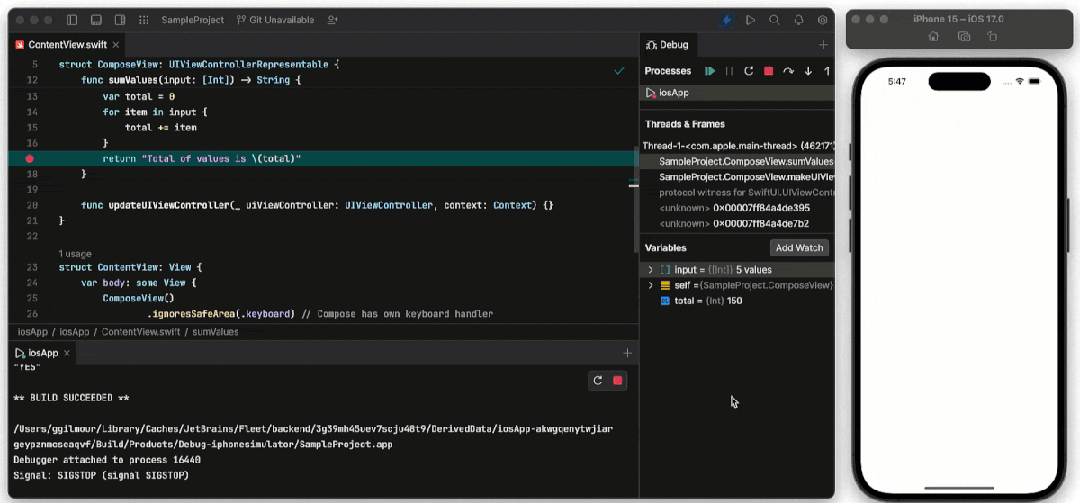Stop the debug session in Processes toolbar

(x=769, y=71)
